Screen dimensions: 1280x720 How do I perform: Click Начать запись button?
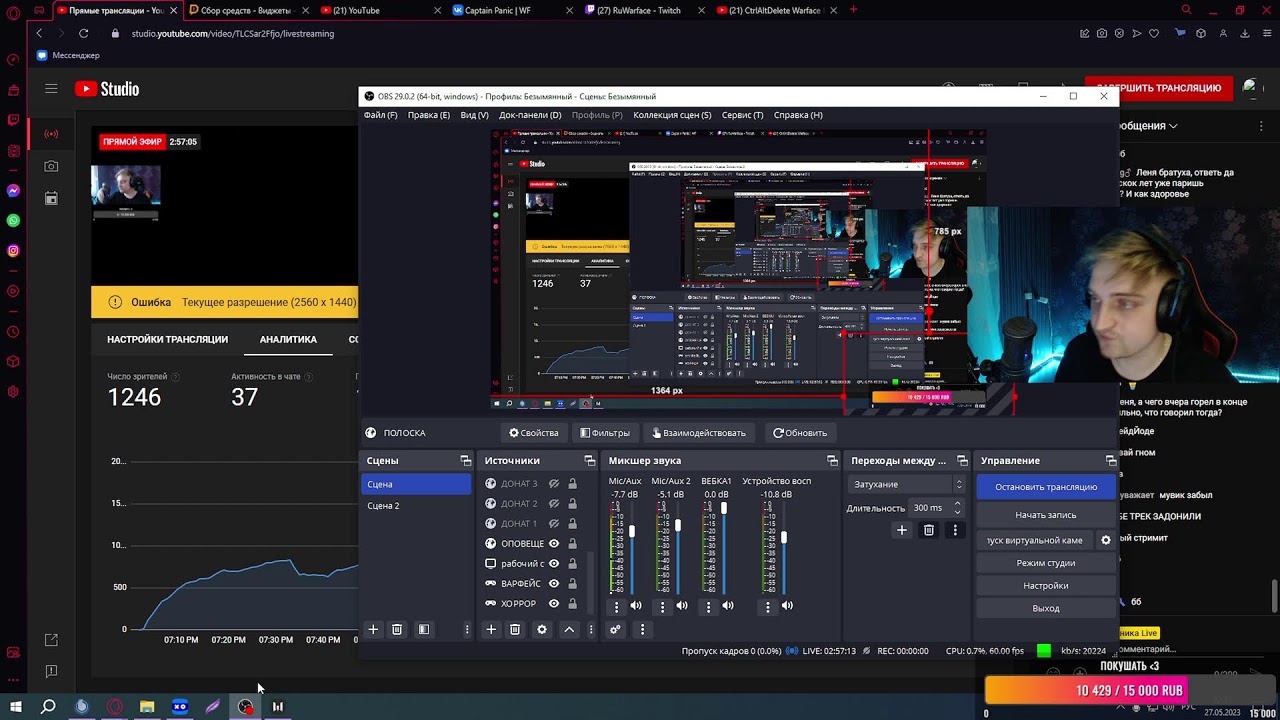(x=1046, y=515)
